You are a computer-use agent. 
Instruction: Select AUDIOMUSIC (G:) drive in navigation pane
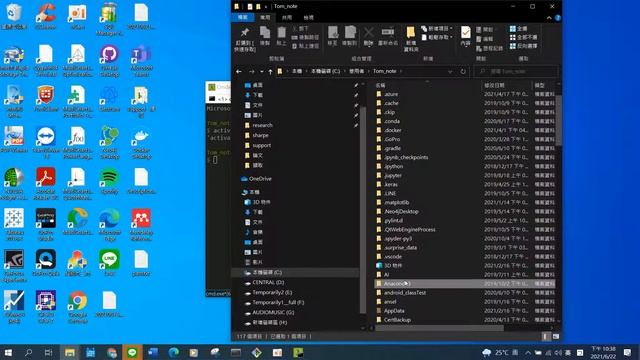[273, 312]
